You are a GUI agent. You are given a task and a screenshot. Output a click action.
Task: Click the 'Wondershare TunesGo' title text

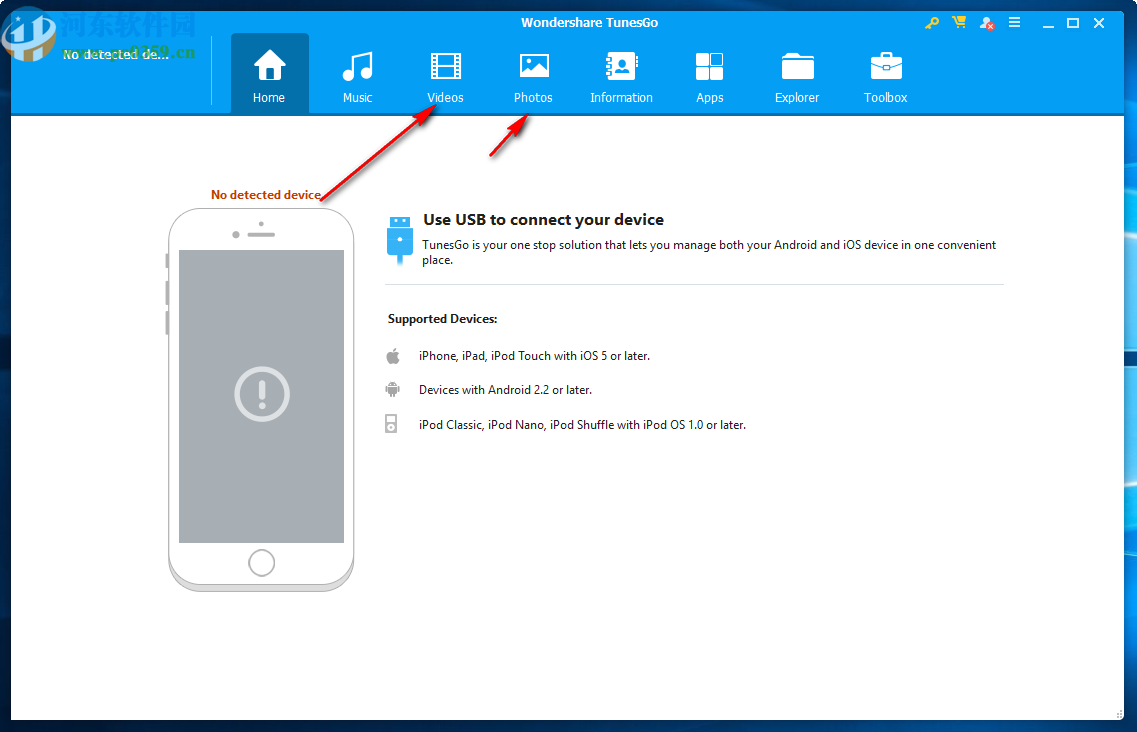click(x=590, y=22)
